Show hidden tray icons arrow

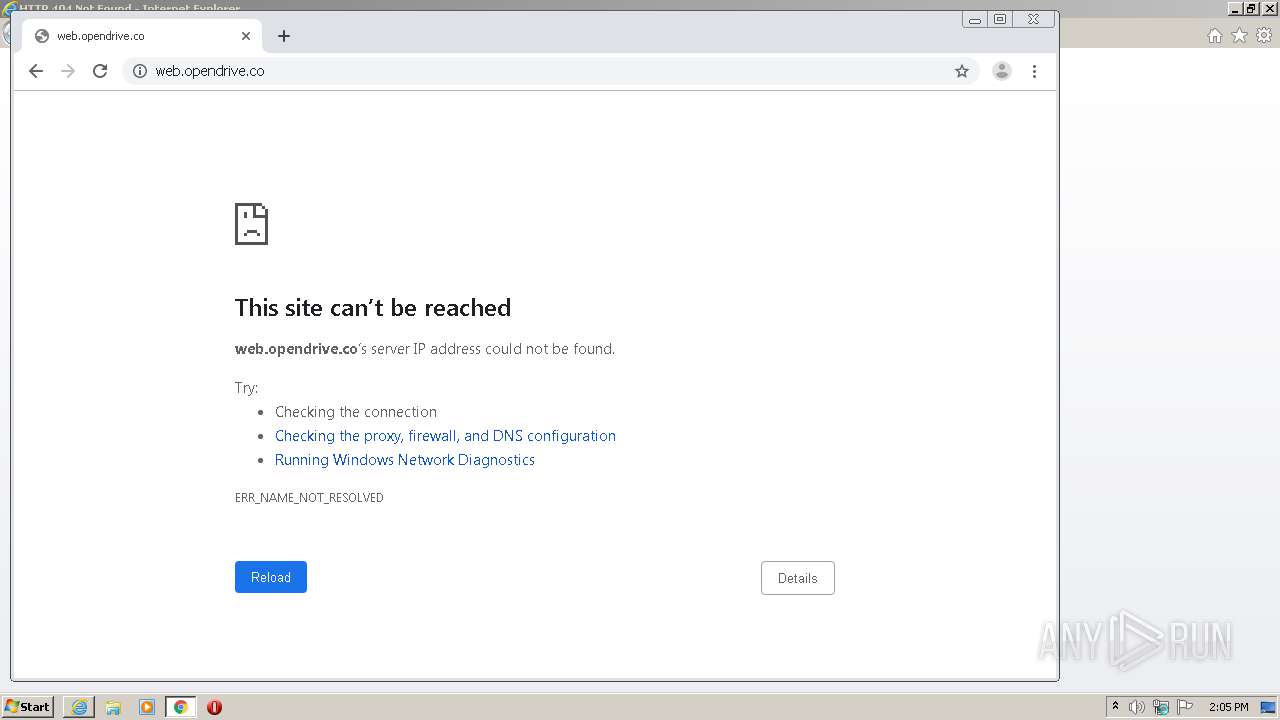pyautogui.click(x=1116, y=707)
